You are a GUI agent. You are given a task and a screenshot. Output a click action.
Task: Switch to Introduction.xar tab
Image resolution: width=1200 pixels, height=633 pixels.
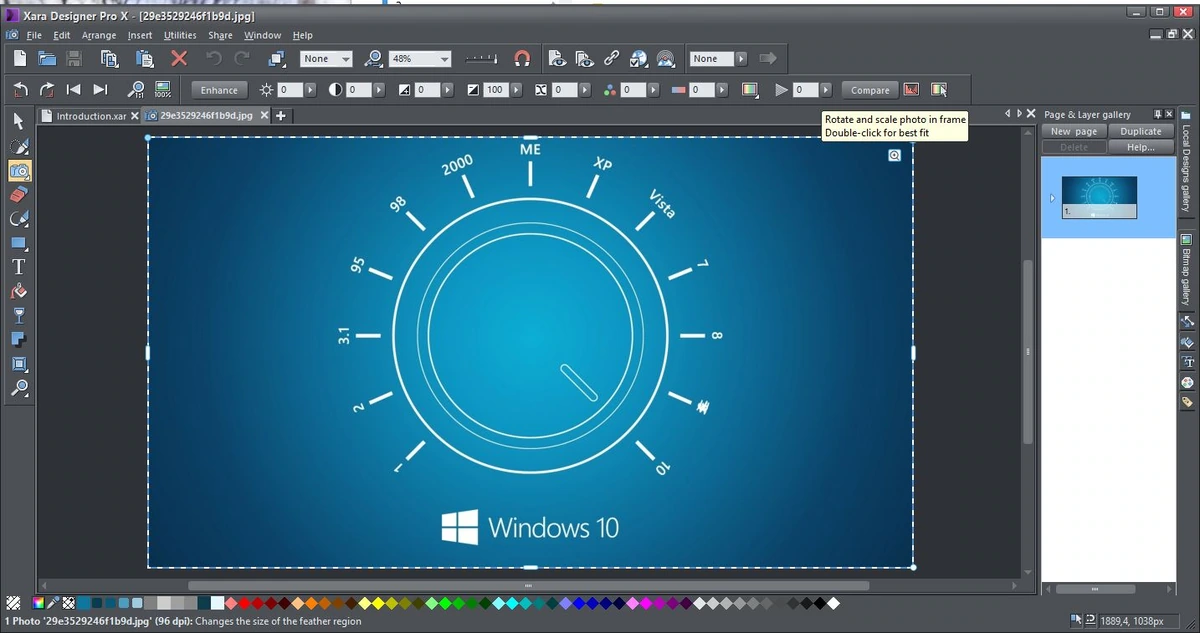tap(90, 116)
